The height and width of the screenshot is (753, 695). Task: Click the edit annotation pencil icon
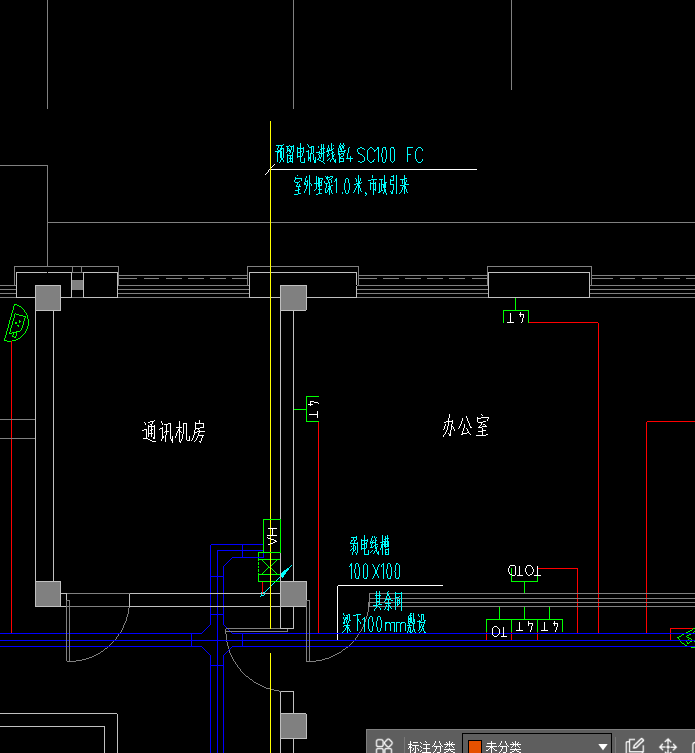pyautogui.click(x=634, y=745)
